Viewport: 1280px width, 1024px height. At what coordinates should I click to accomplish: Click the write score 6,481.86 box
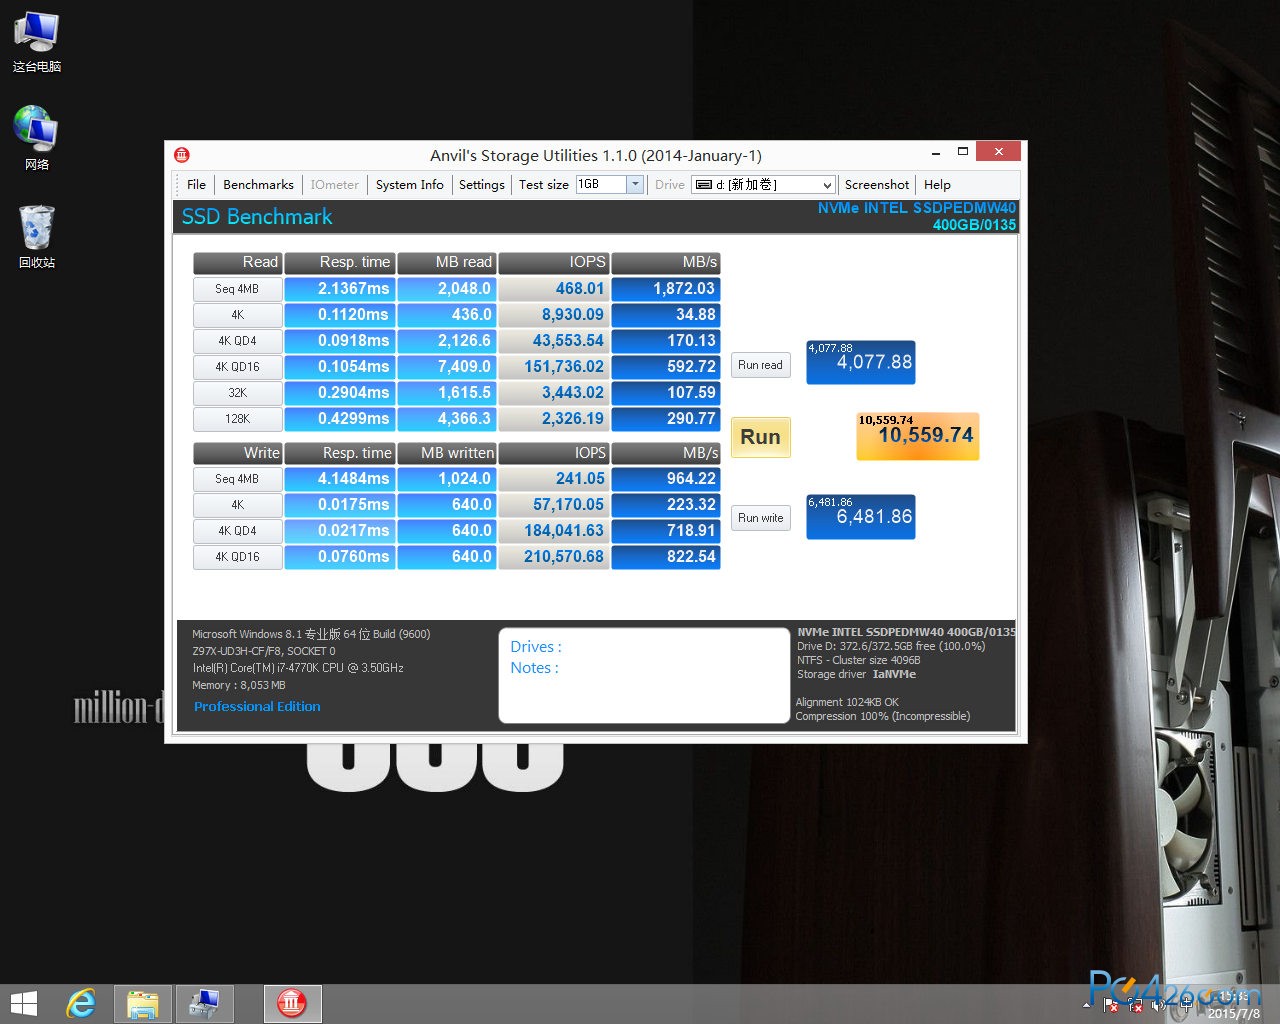tap(860, 517)
